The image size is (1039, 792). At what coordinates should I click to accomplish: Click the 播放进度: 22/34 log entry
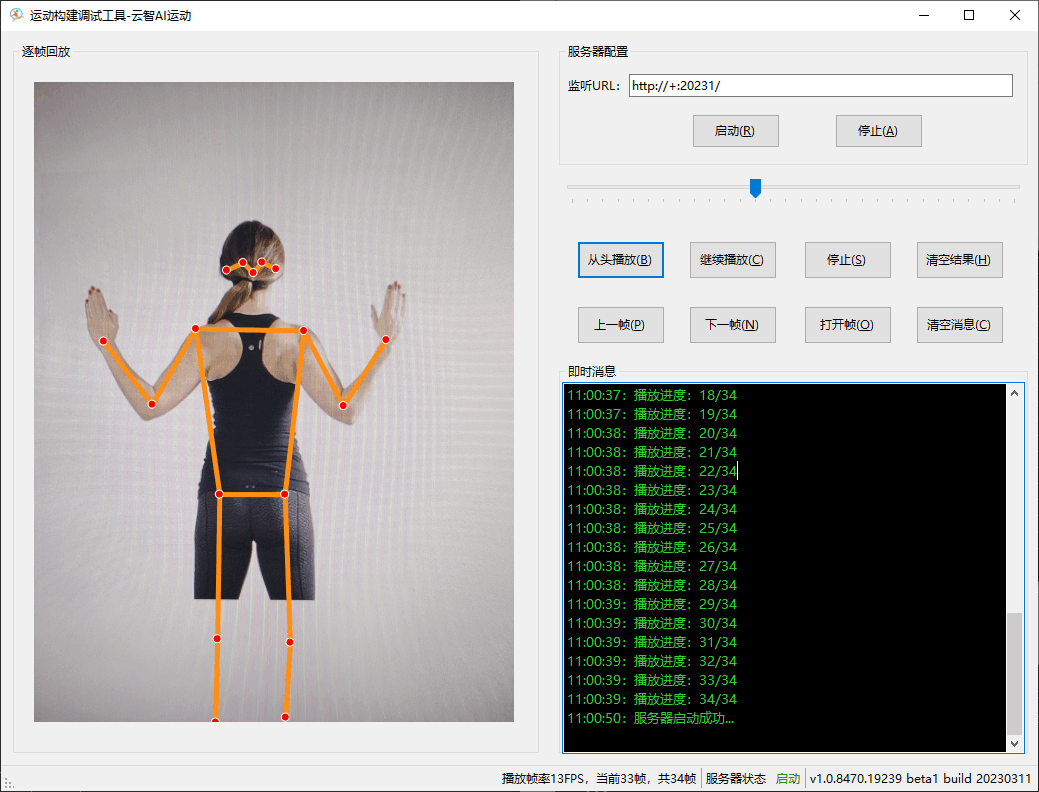tap(652, 471)
